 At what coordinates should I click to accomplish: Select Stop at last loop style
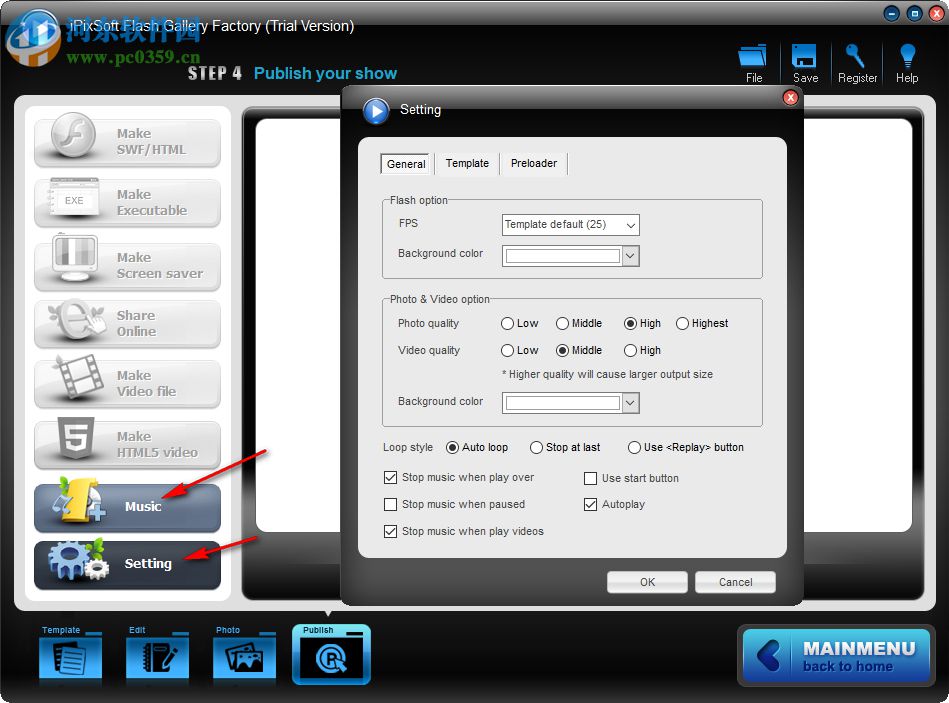(538, 447)
